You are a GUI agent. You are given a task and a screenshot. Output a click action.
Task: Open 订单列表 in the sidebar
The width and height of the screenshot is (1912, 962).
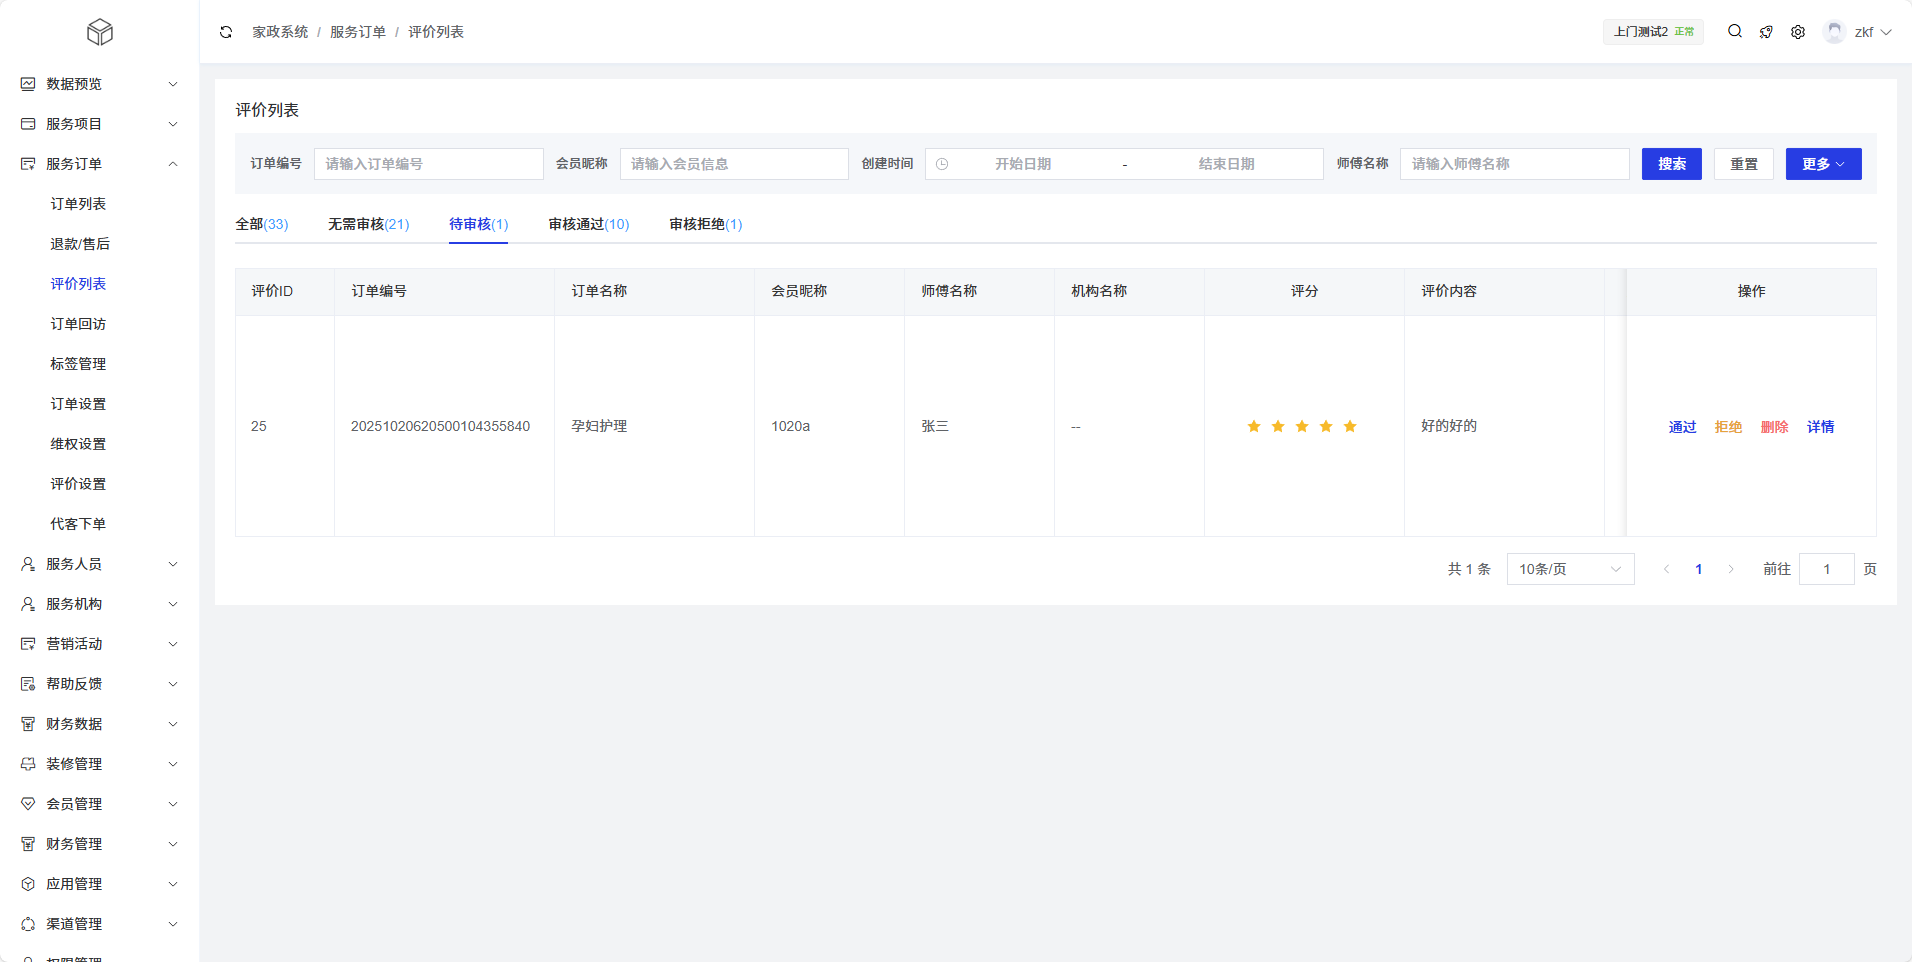[x=78, y=204]
